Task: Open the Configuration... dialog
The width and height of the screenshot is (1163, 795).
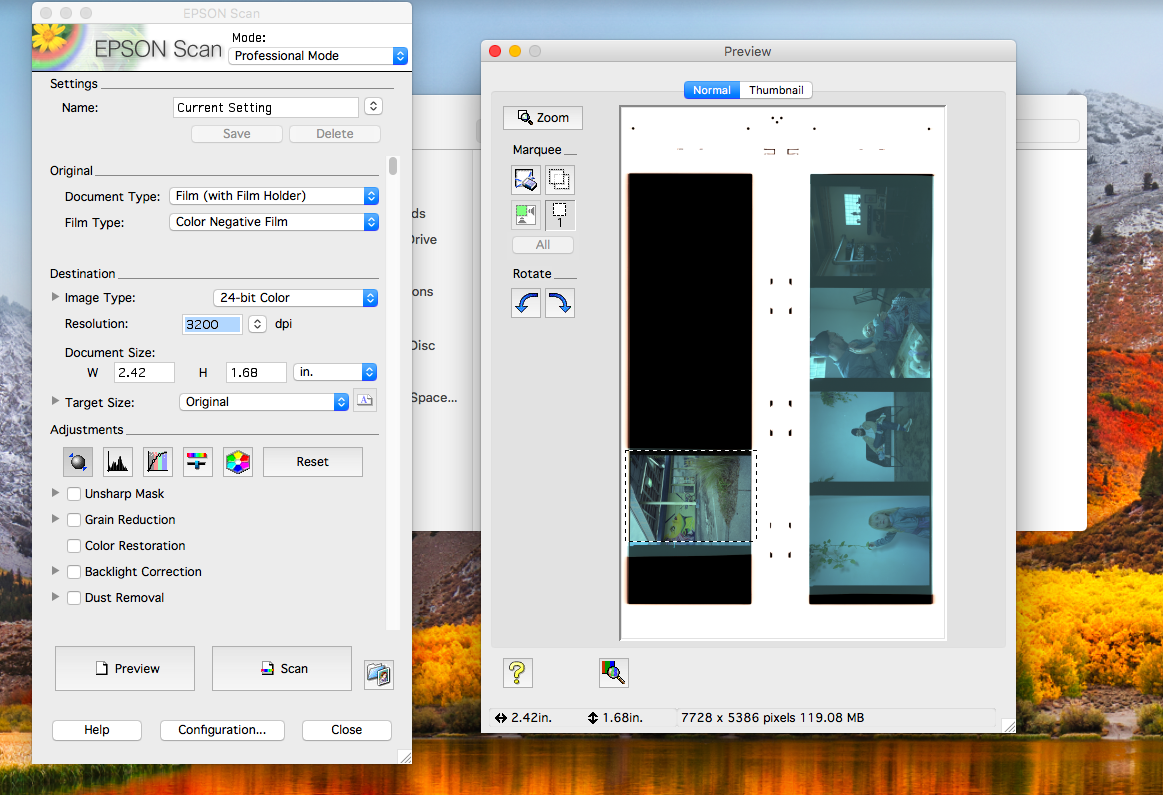Action: (x=222, y=730)
